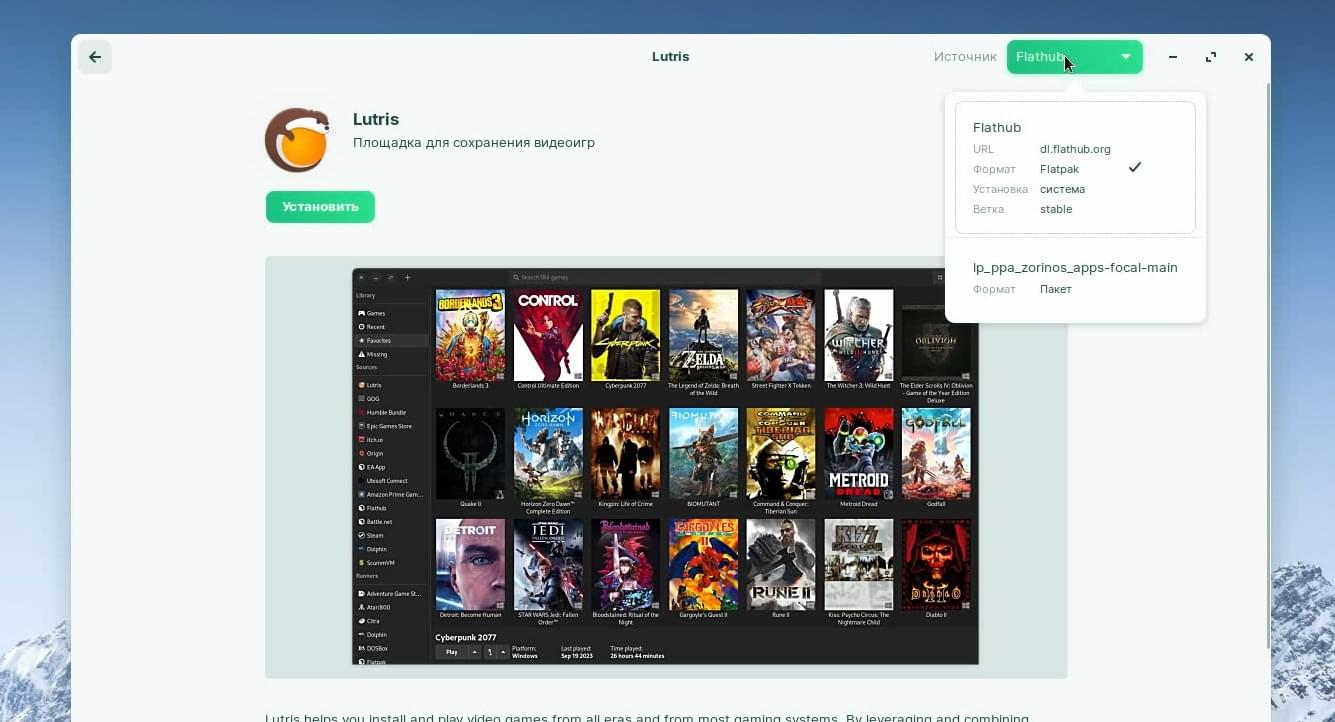Image resolution: width=1335 pixels, height=722 pixels.
Task: Click the checkmark next to Flathub source
Action: pos(1135,168)
